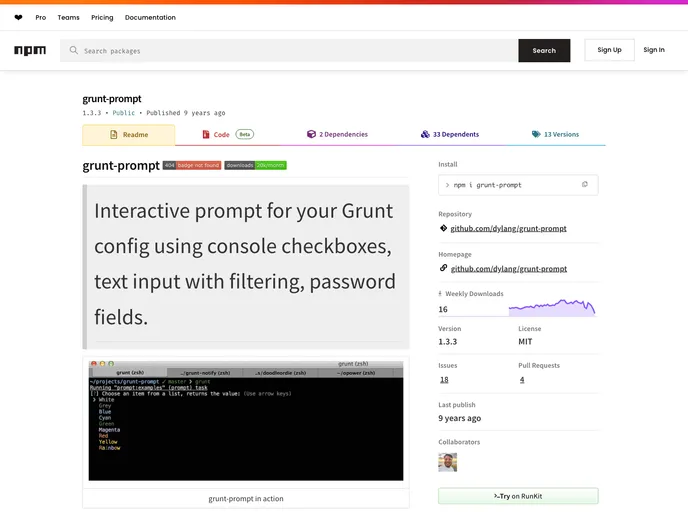
Task: Open Documentation in the top navigation
Action: click(150, 18)
